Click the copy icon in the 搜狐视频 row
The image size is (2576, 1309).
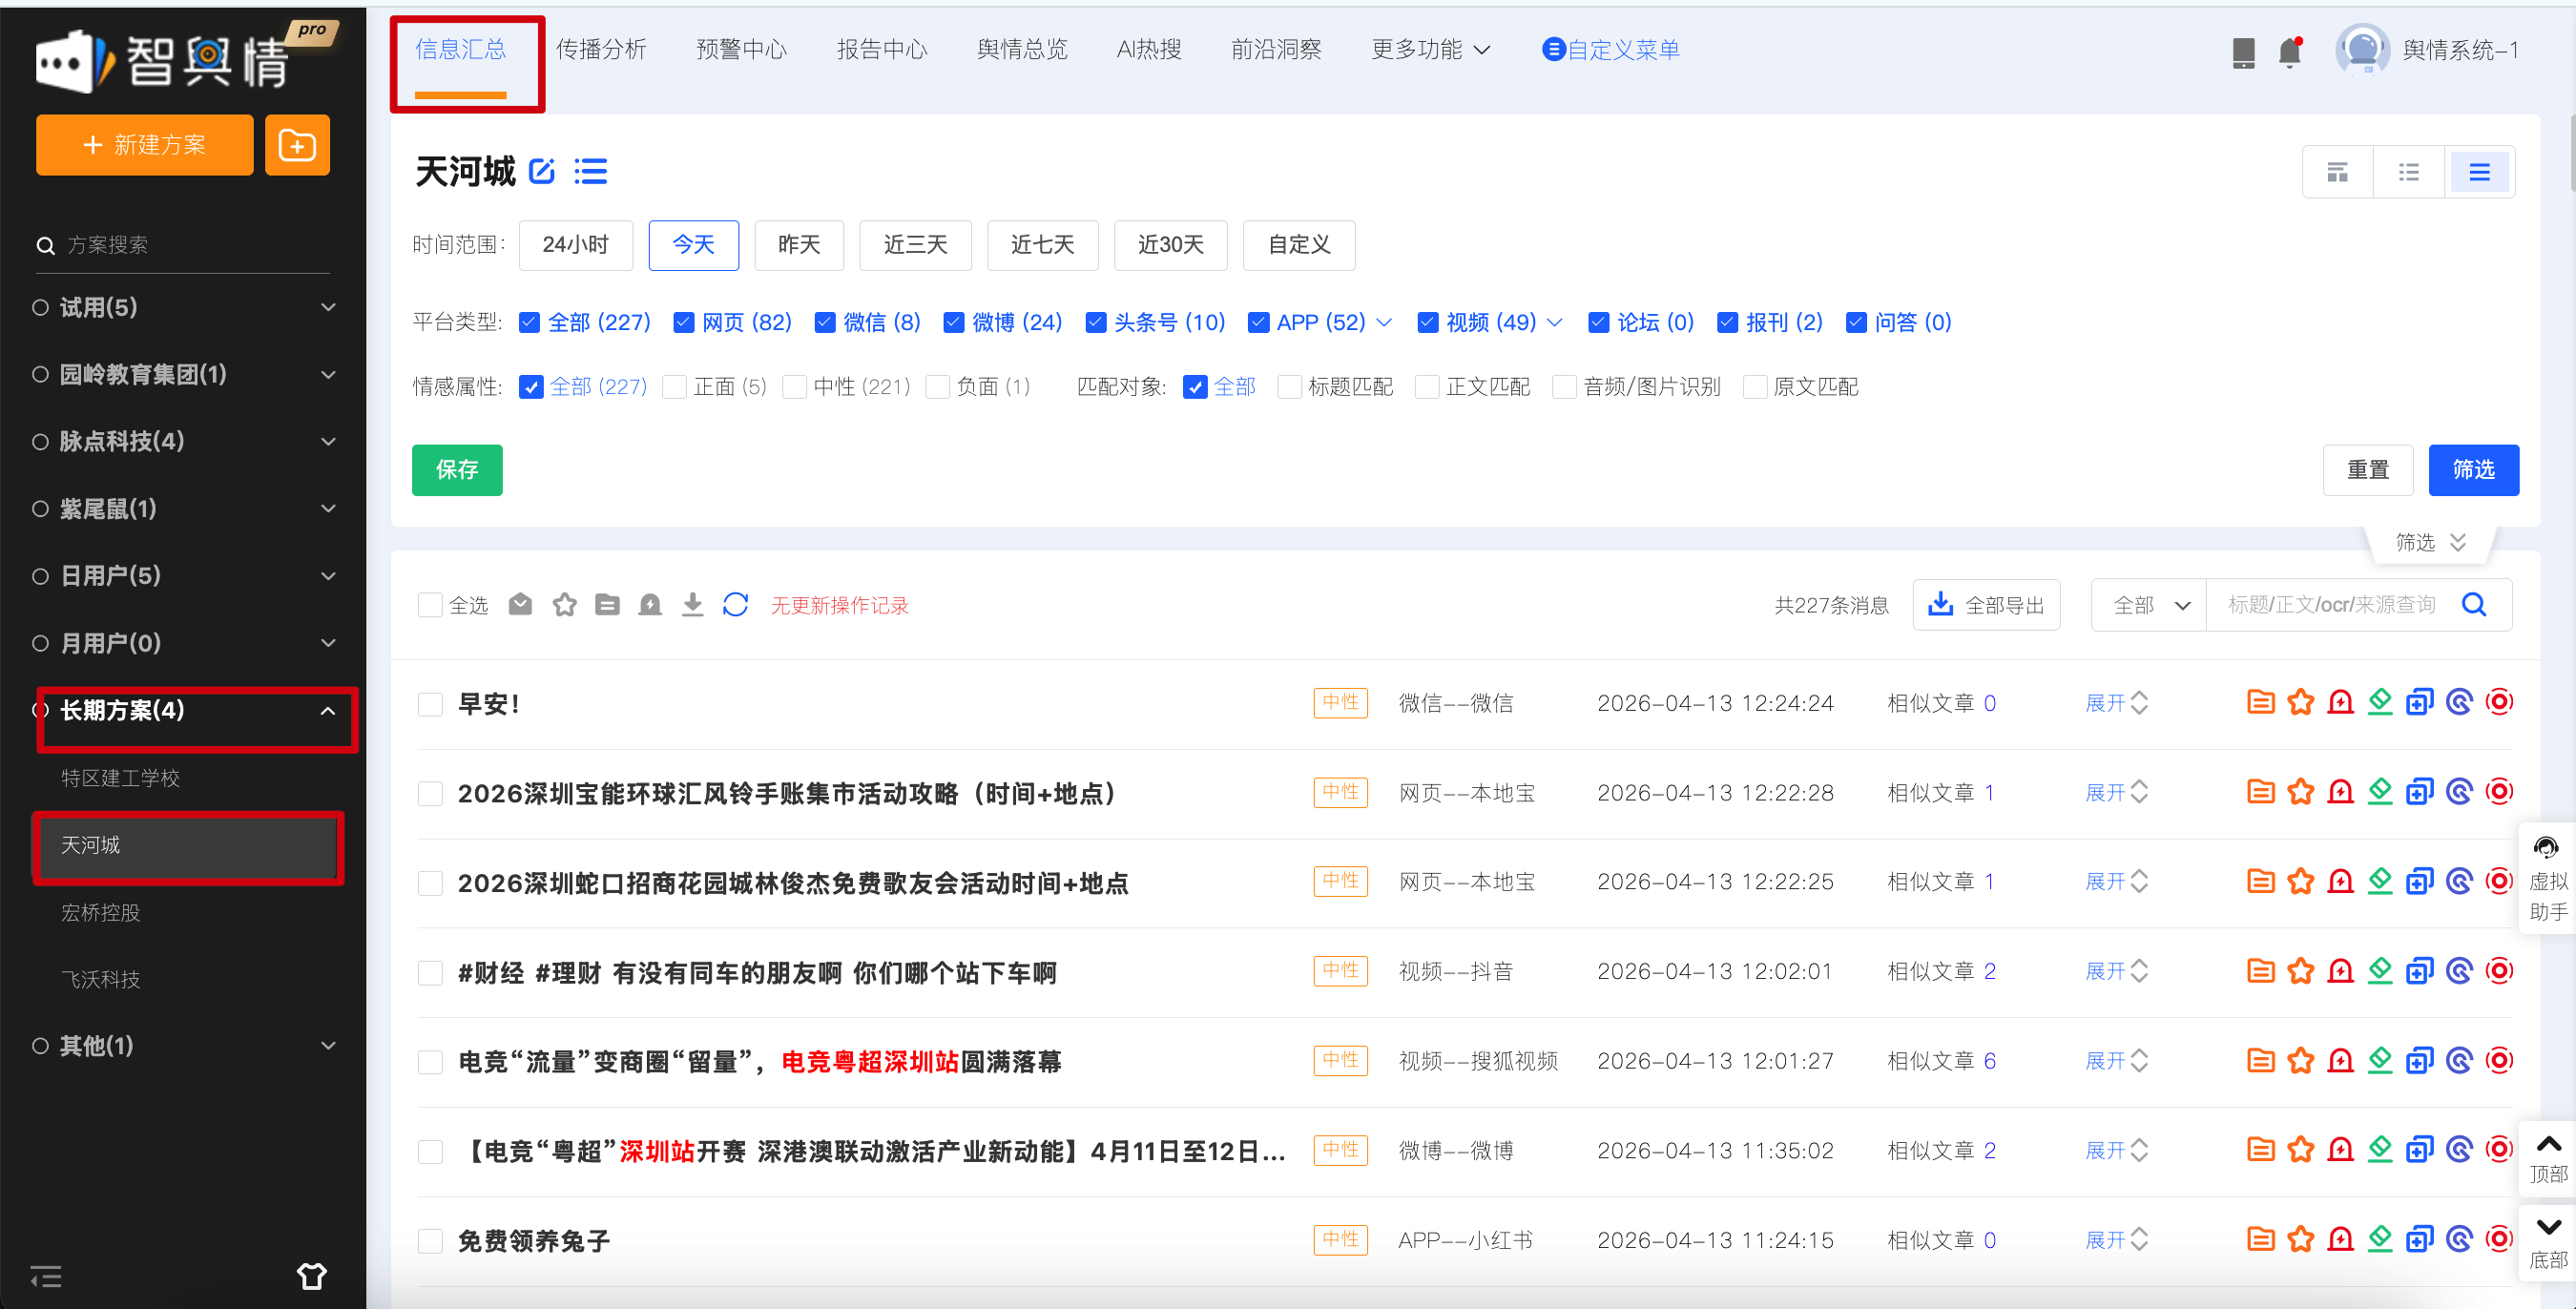tap(2419, 1060)
